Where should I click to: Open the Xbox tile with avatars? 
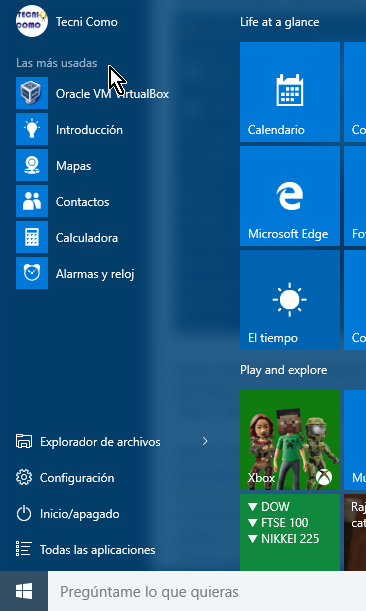290,440
